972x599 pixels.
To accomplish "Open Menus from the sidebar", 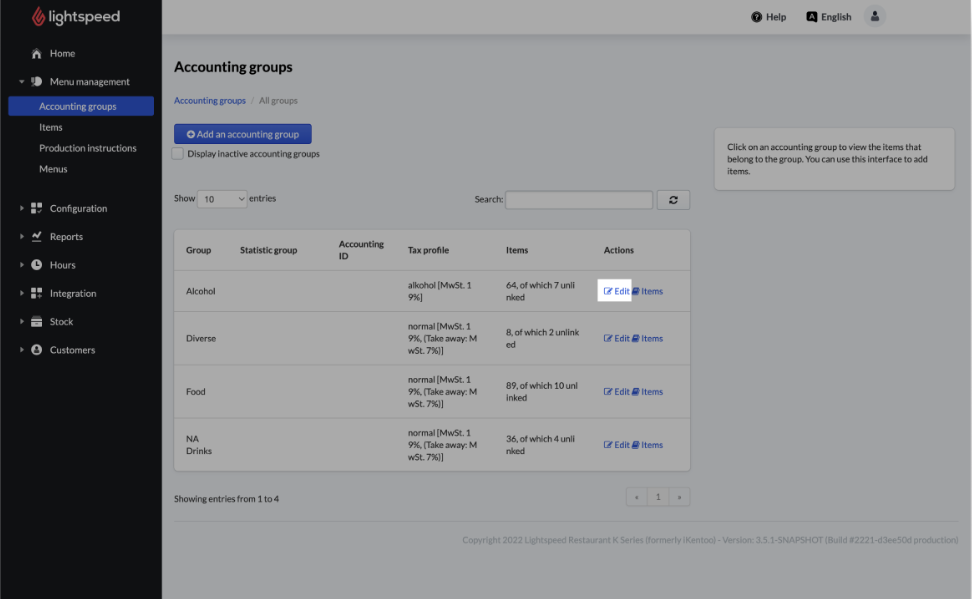I will point(54,169).
